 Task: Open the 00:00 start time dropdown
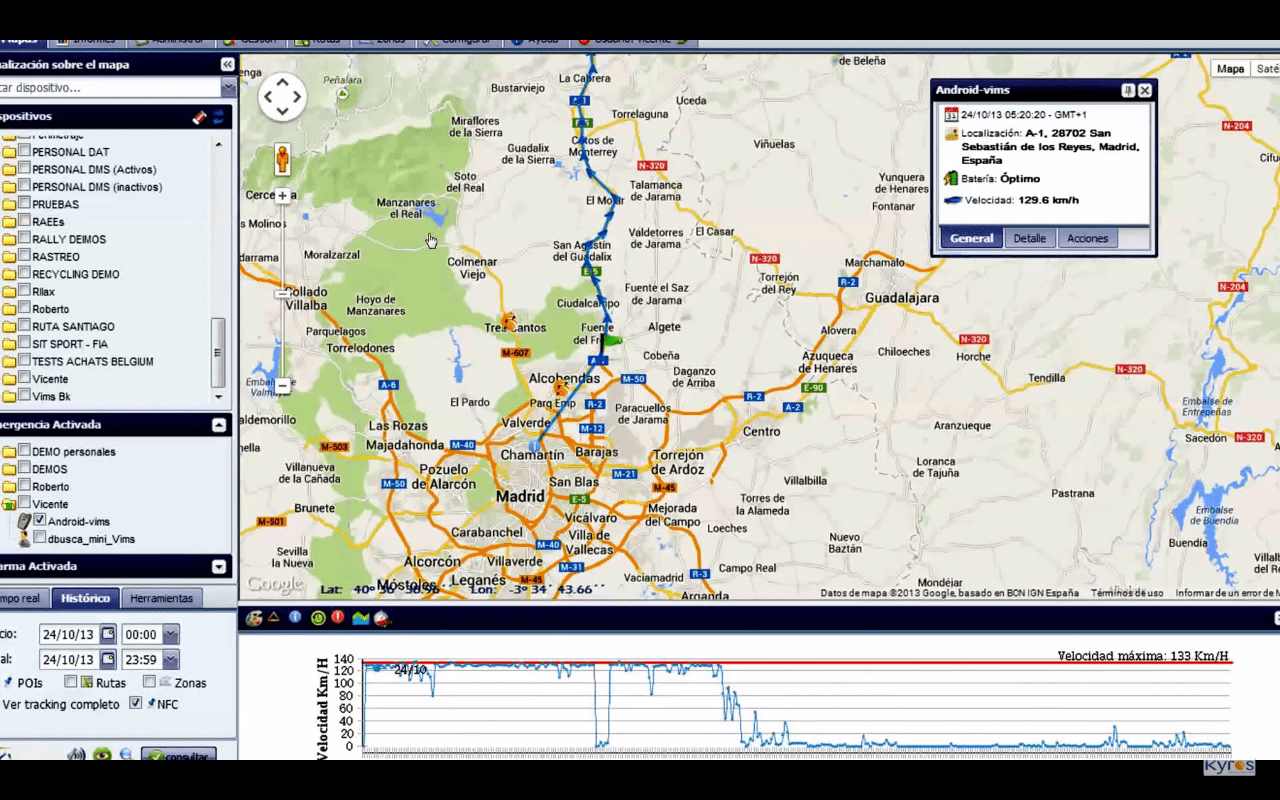170,634
